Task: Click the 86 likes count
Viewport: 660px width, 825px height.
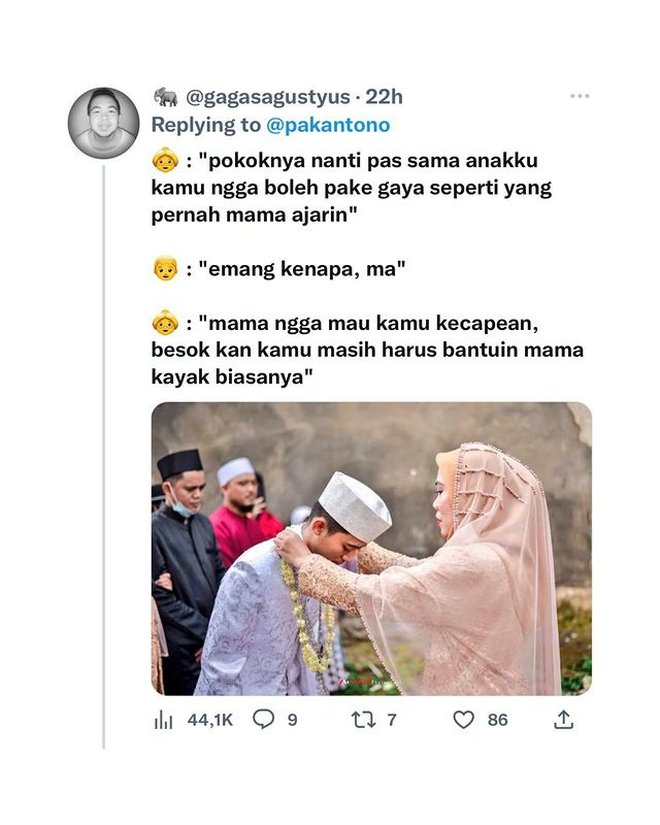Action: pyautogui.click(x=497, y=720)
